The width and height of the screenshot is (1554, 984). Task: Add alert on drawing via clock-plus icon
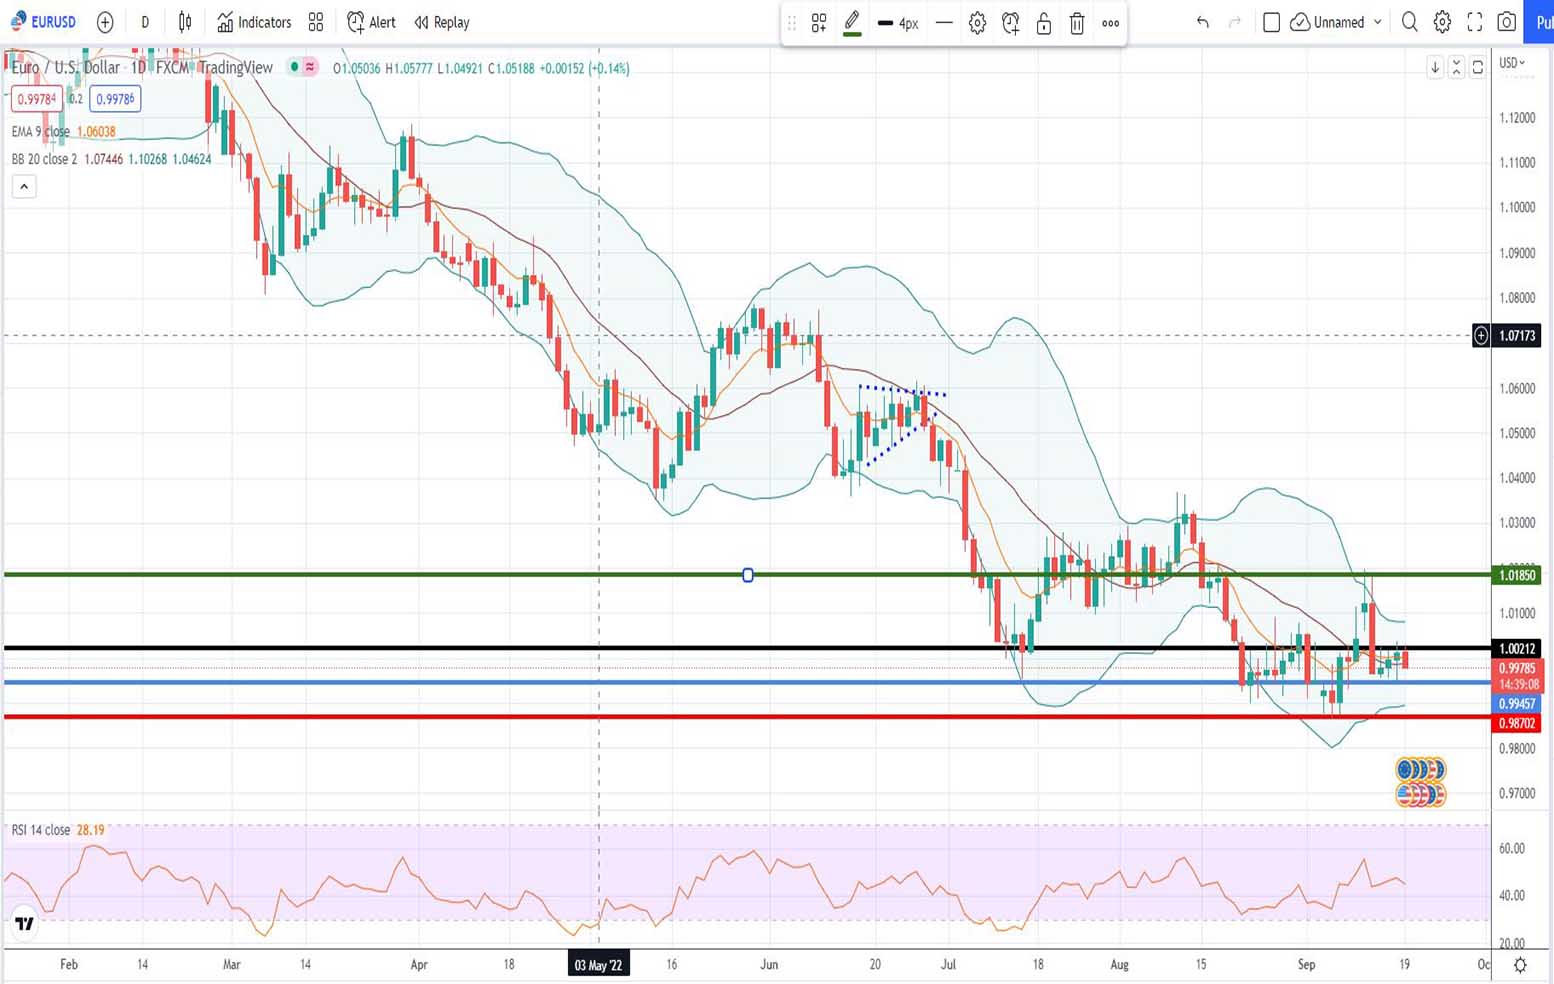tap(1010, 23)
